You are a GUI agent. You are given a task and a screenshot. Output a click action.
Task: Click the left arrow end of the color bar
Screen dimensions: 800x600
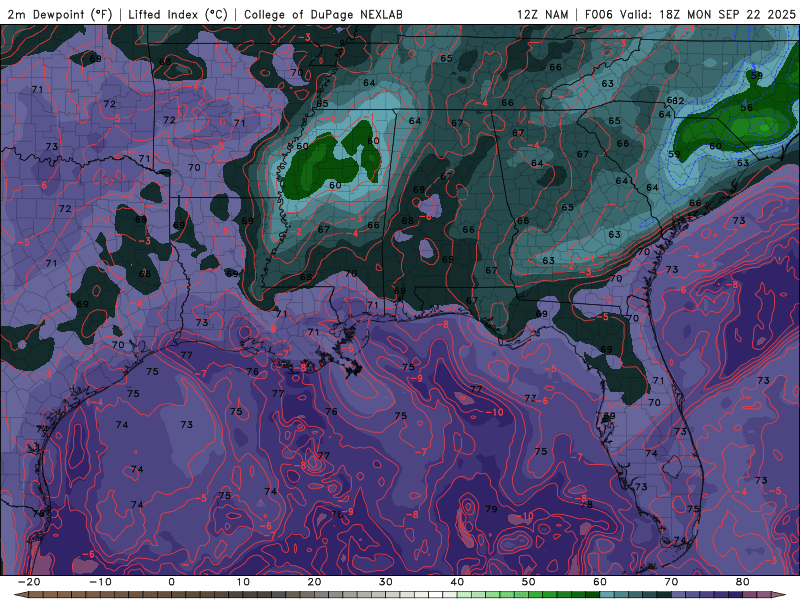pyautogui.click(x=20, y=595)
